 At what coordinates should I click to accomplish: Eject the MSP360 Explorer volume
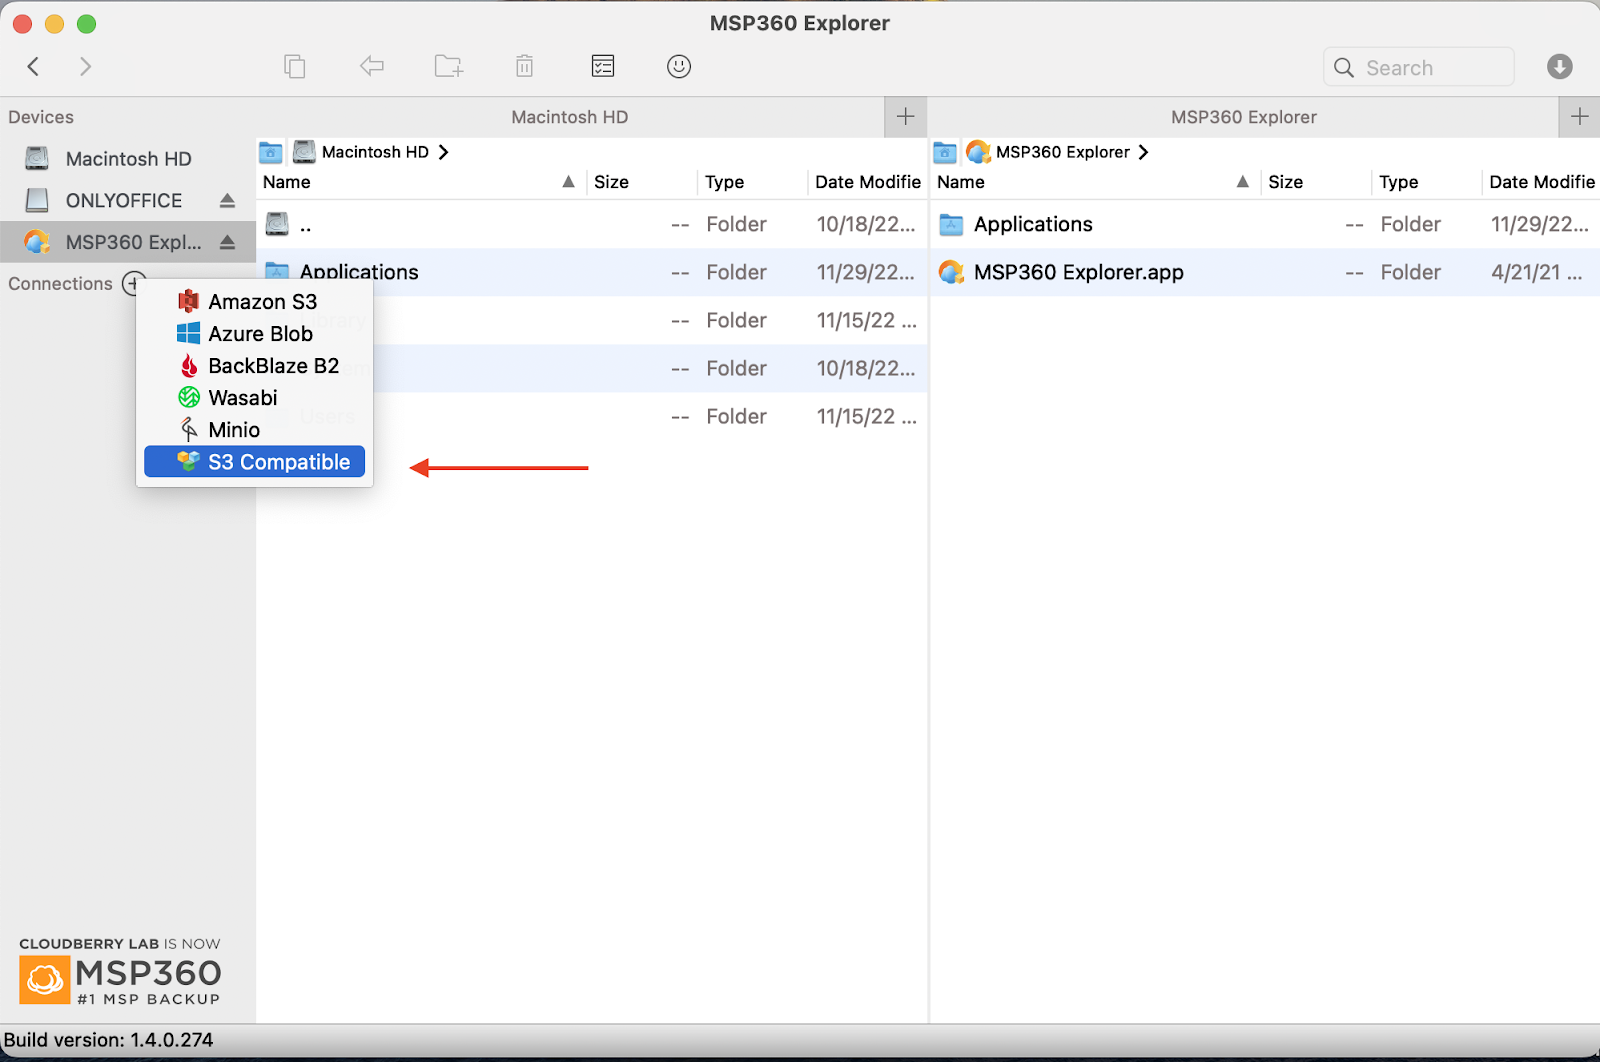pos(227,243)
